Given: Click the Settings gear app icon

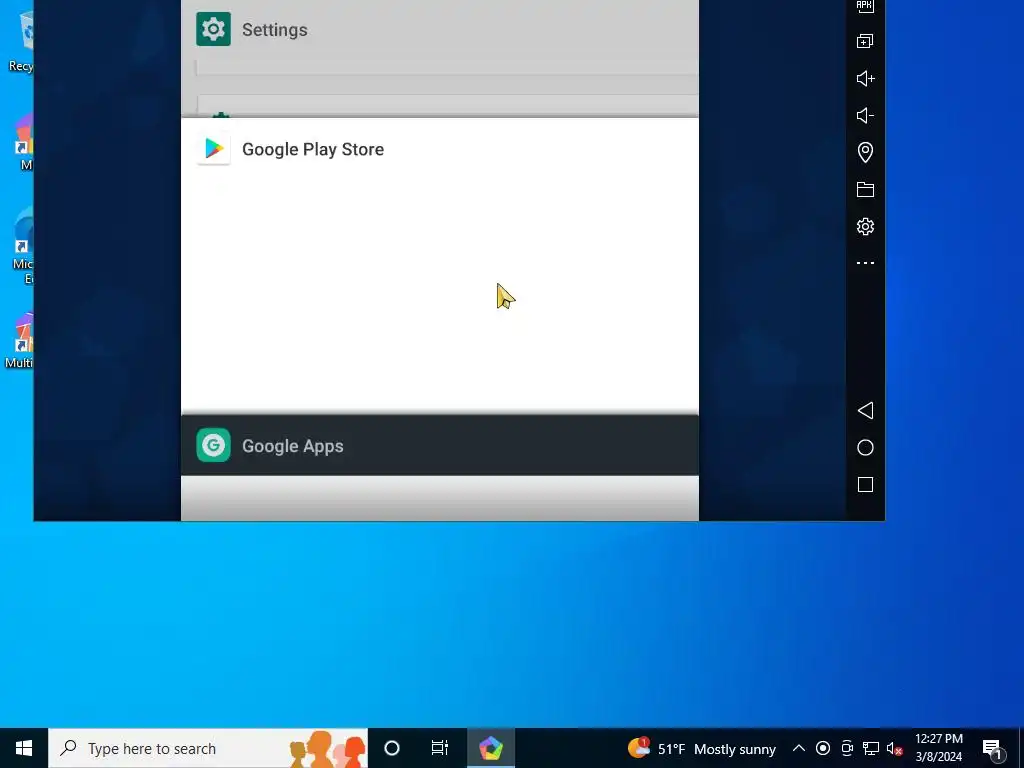Looking at the screenshot, I should click(x=213, y=29).
